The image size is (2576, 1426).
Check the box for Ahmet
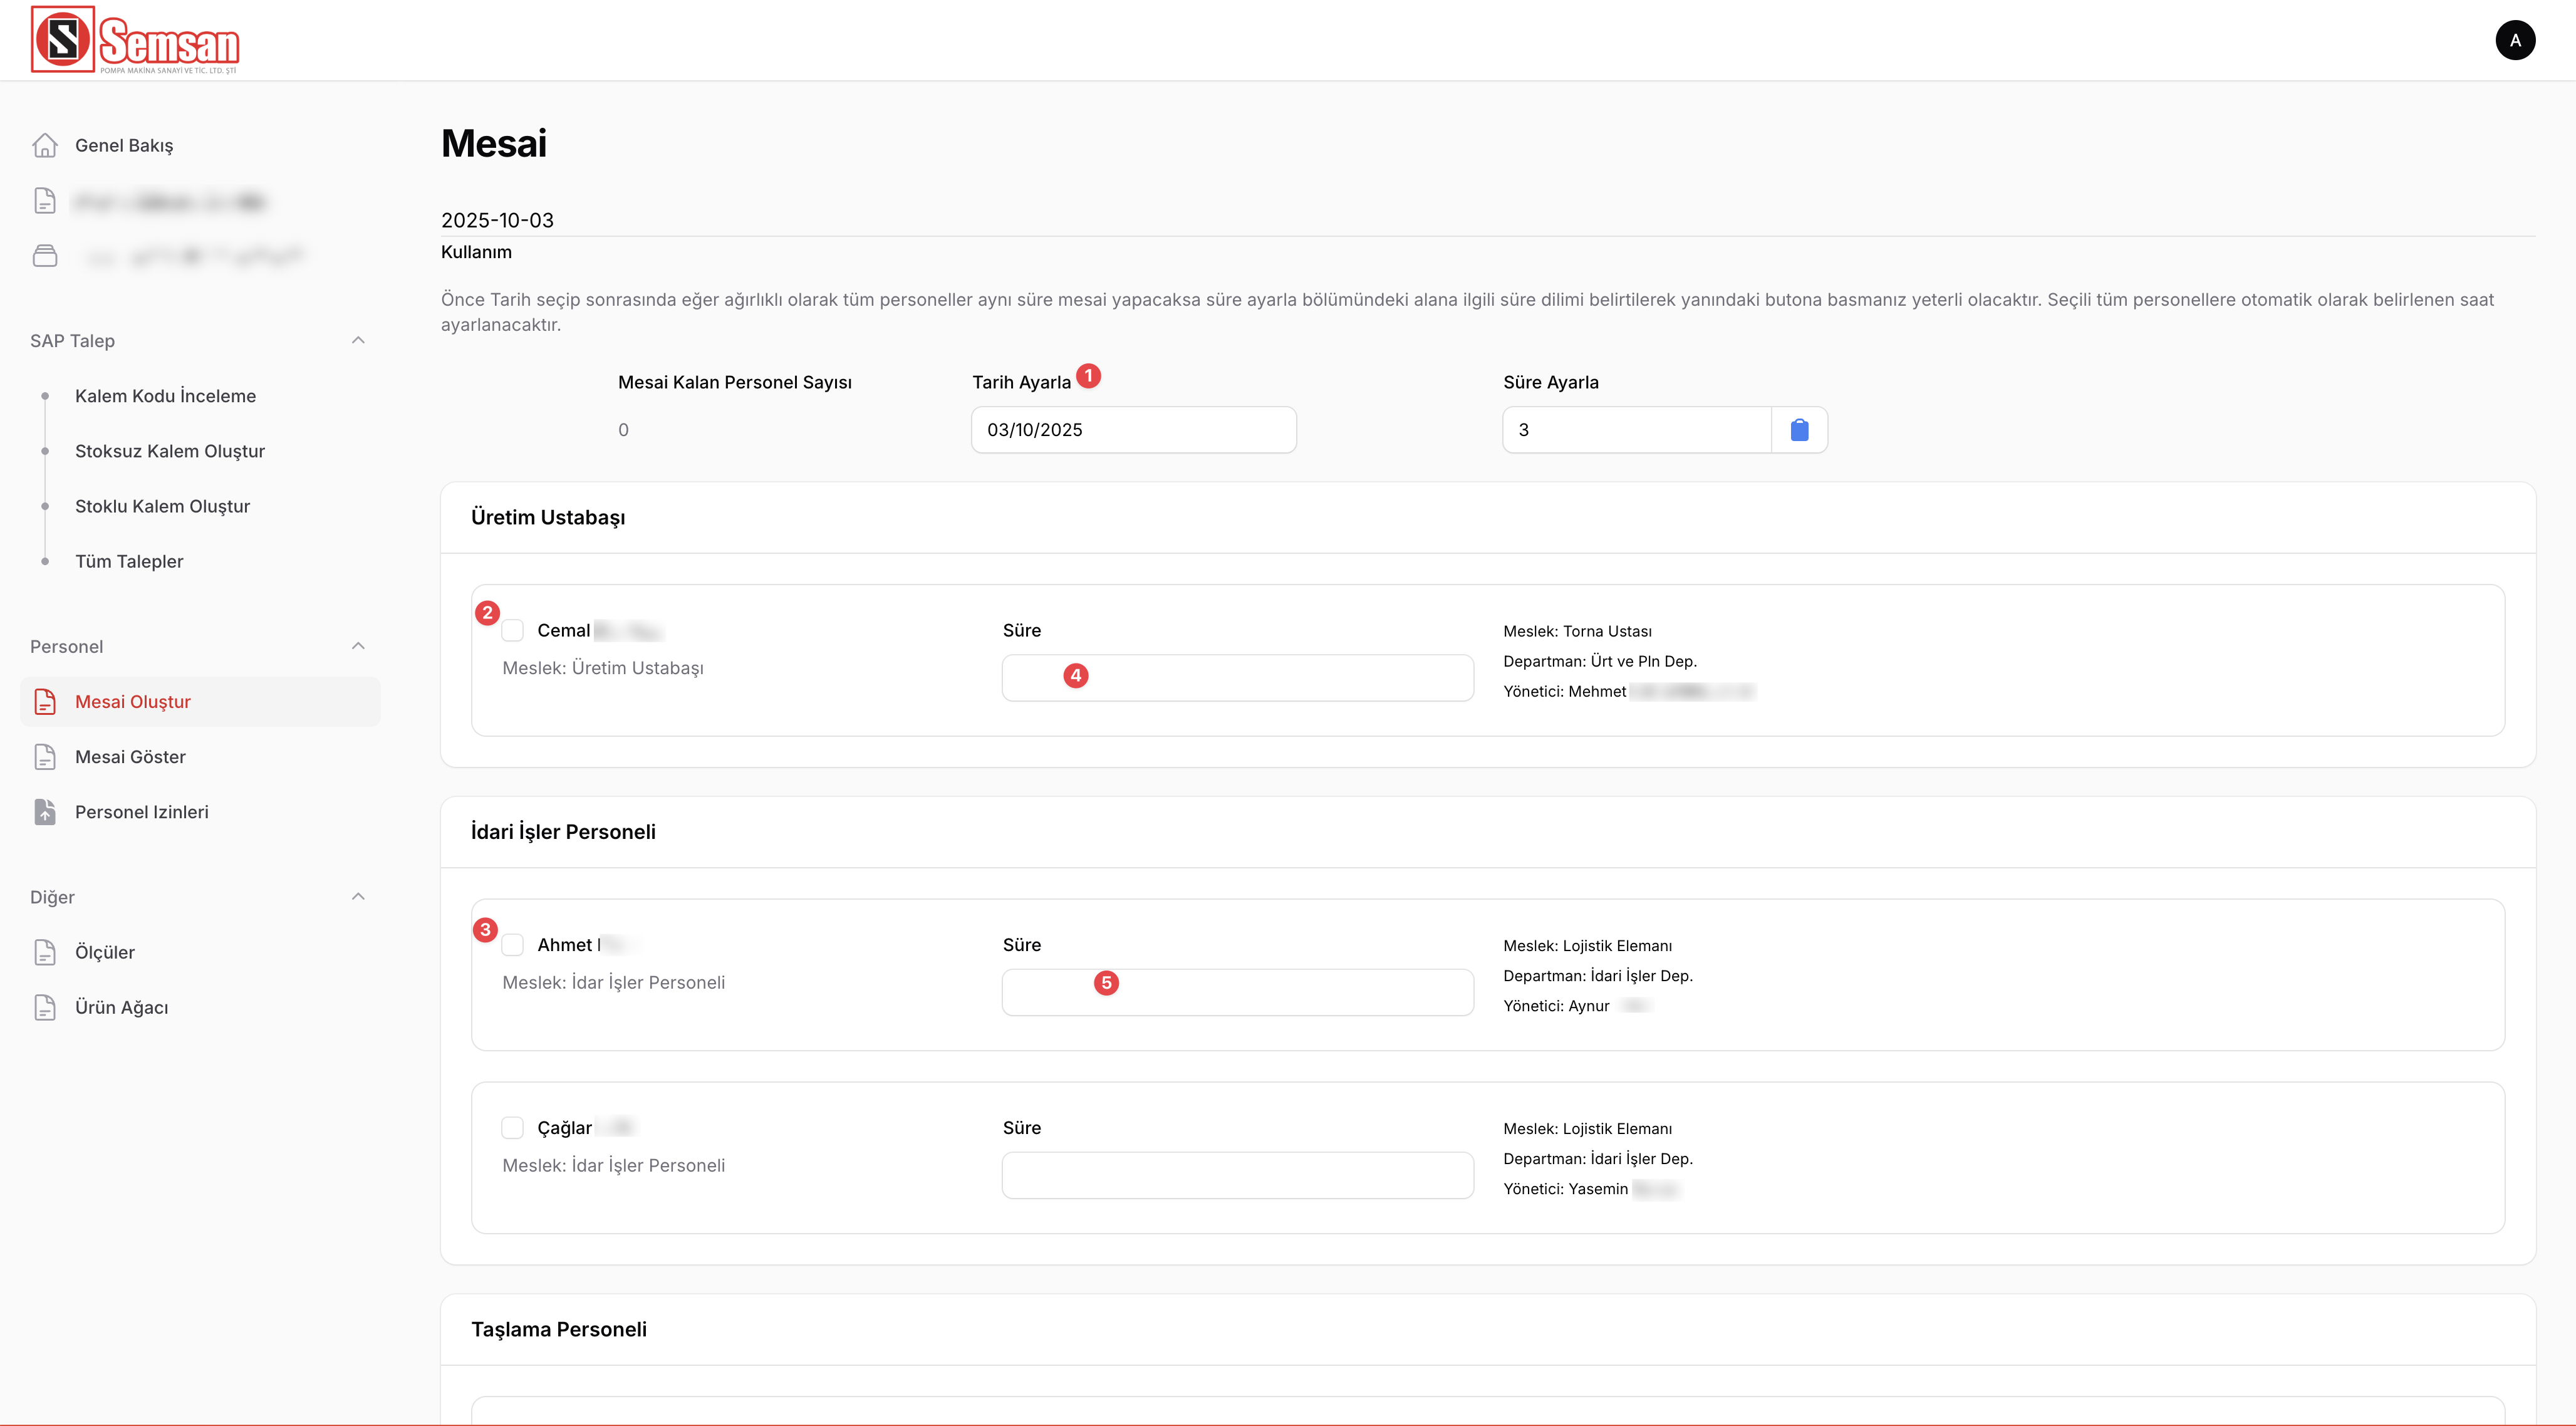pos(513,945)
